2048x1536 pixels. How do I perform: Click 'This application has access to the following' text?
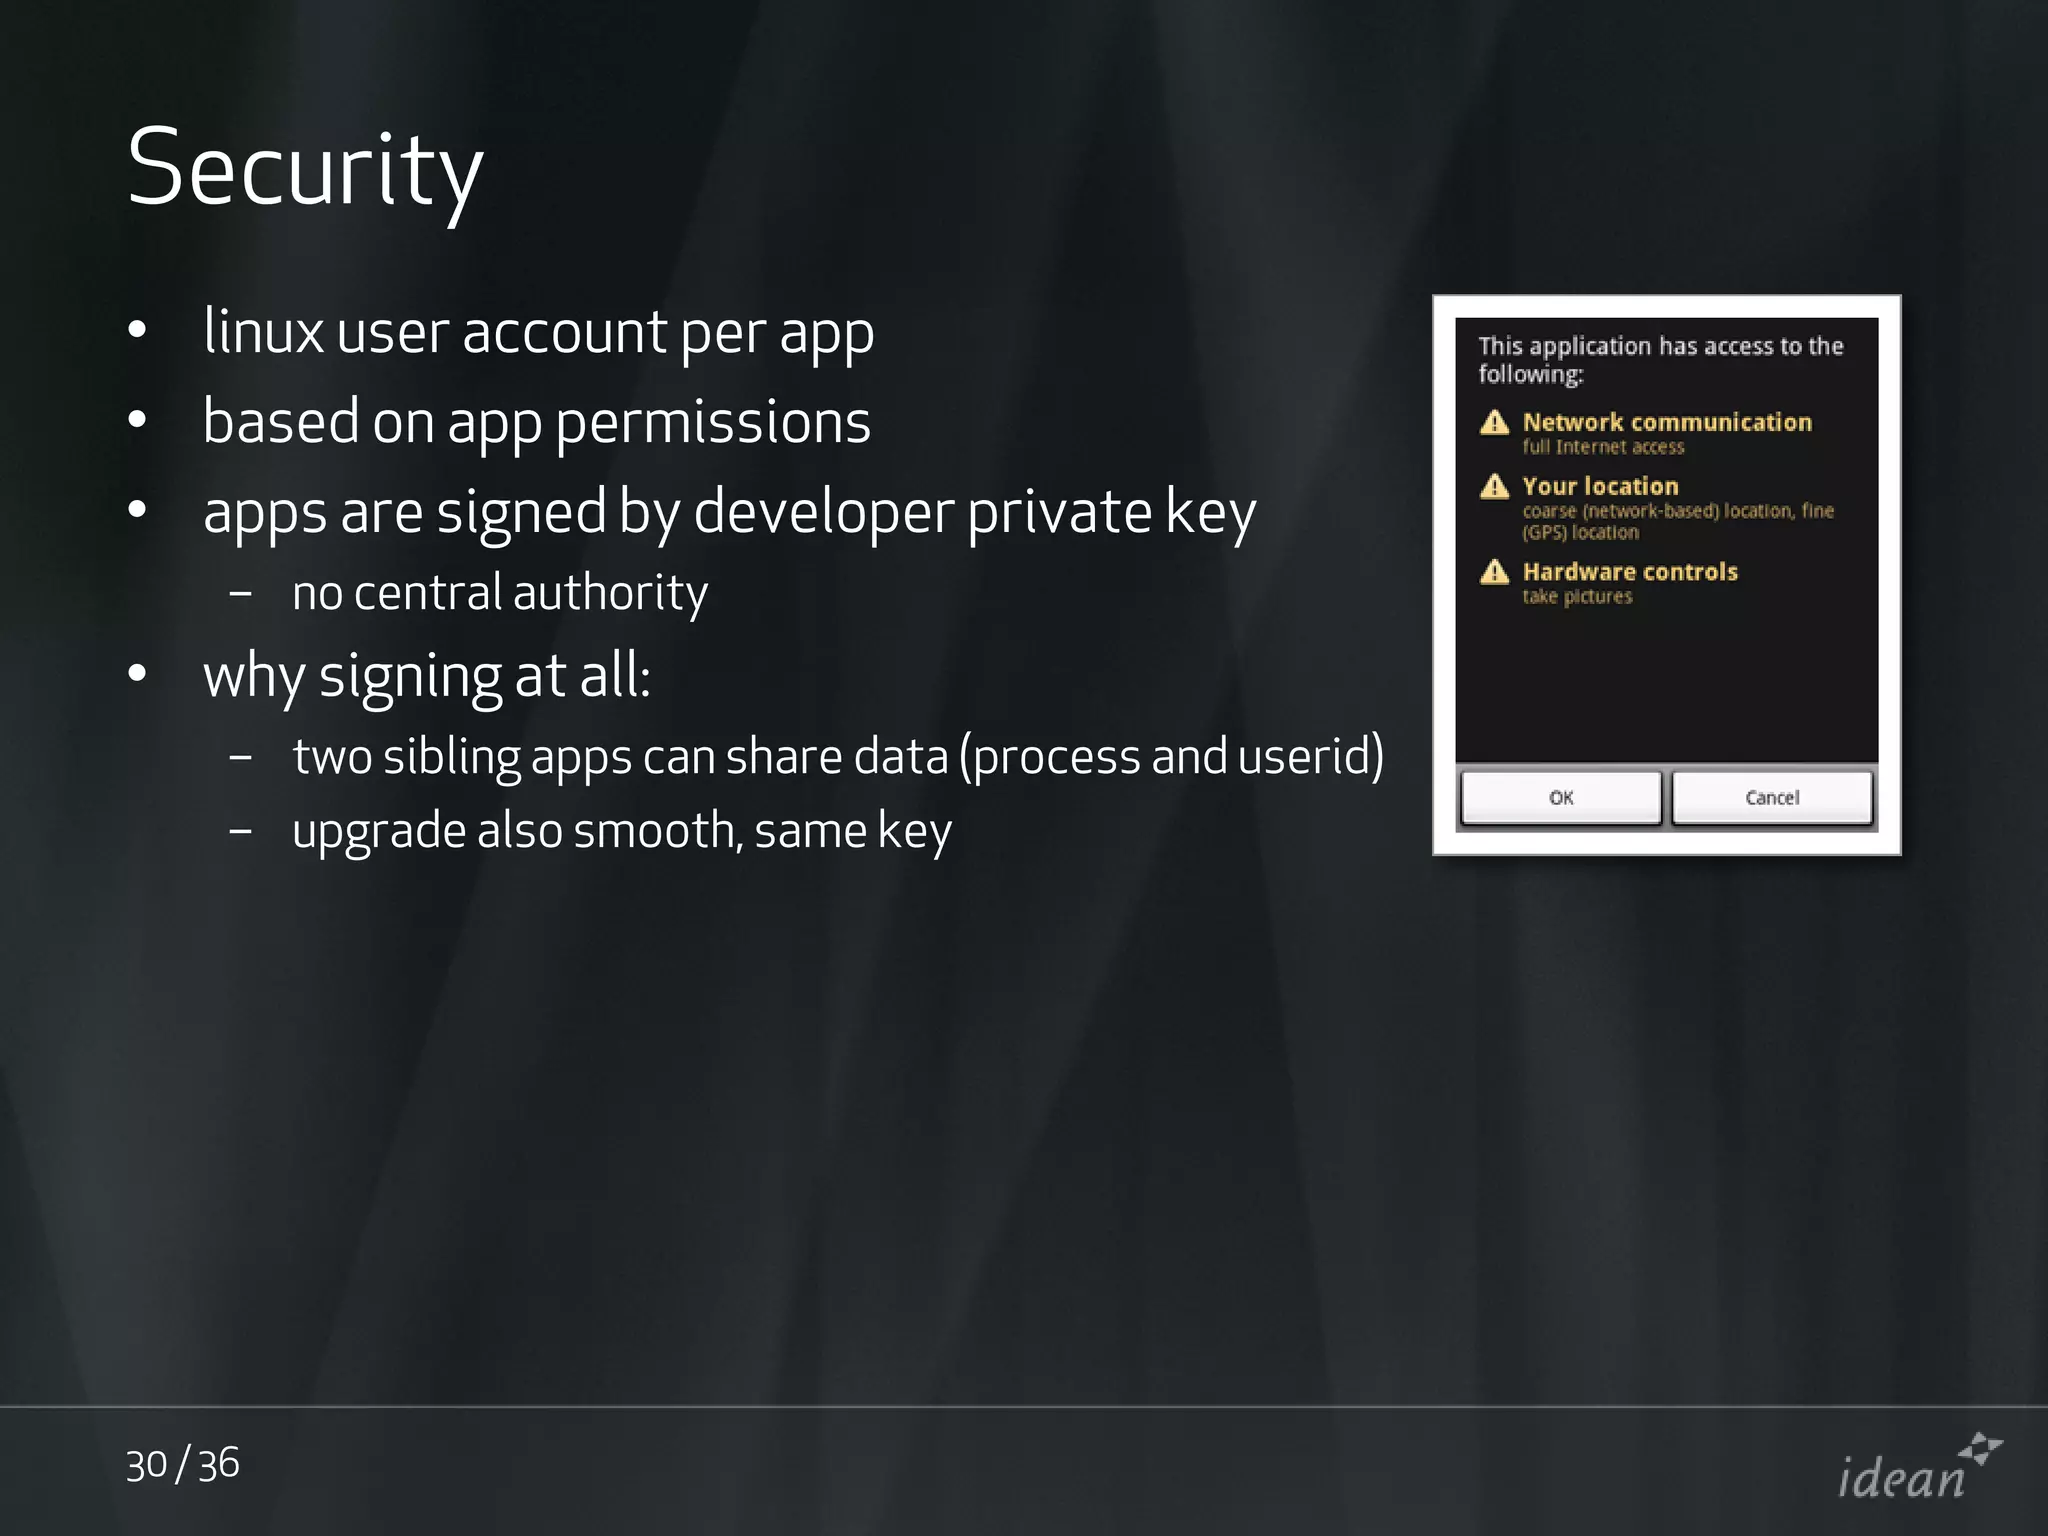click(x=1660, y=360)
